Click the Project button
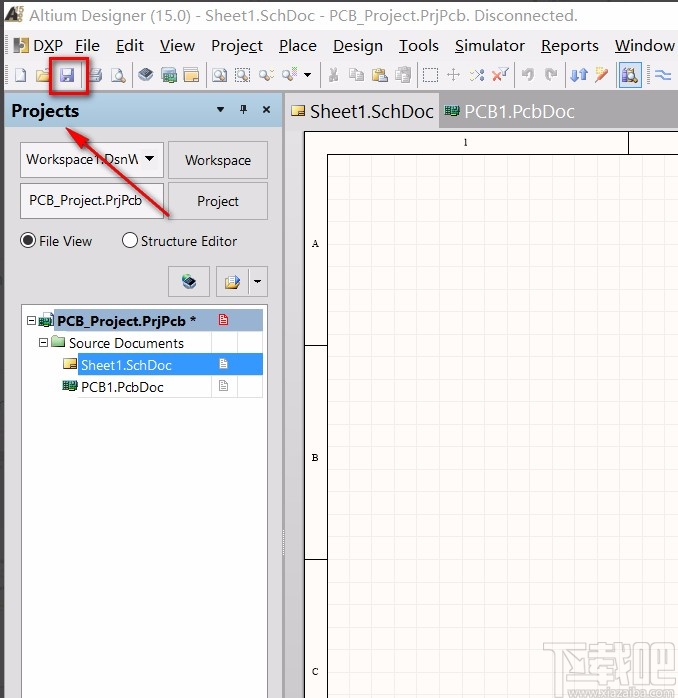This screenshot has width=678, height=698. point(218,201)
